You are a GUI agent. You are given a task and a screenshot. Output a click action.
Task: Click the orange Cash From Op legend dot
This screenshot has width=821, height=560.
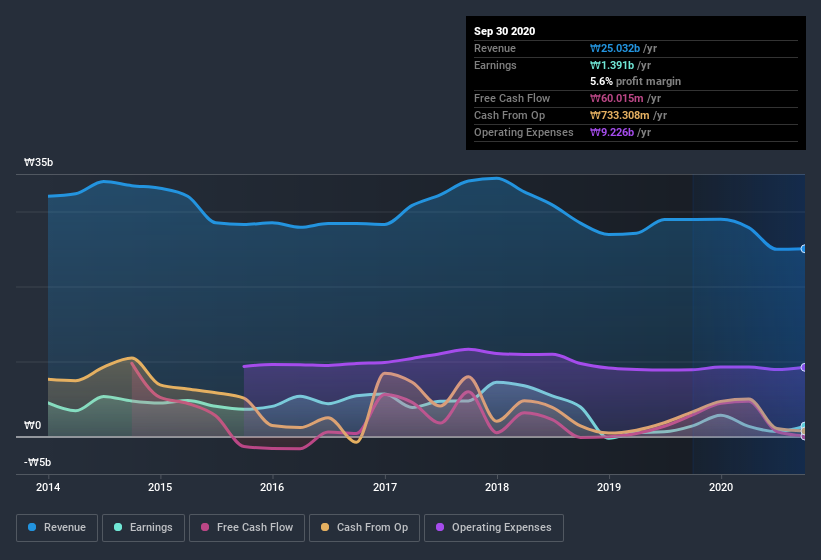point(325,527)
